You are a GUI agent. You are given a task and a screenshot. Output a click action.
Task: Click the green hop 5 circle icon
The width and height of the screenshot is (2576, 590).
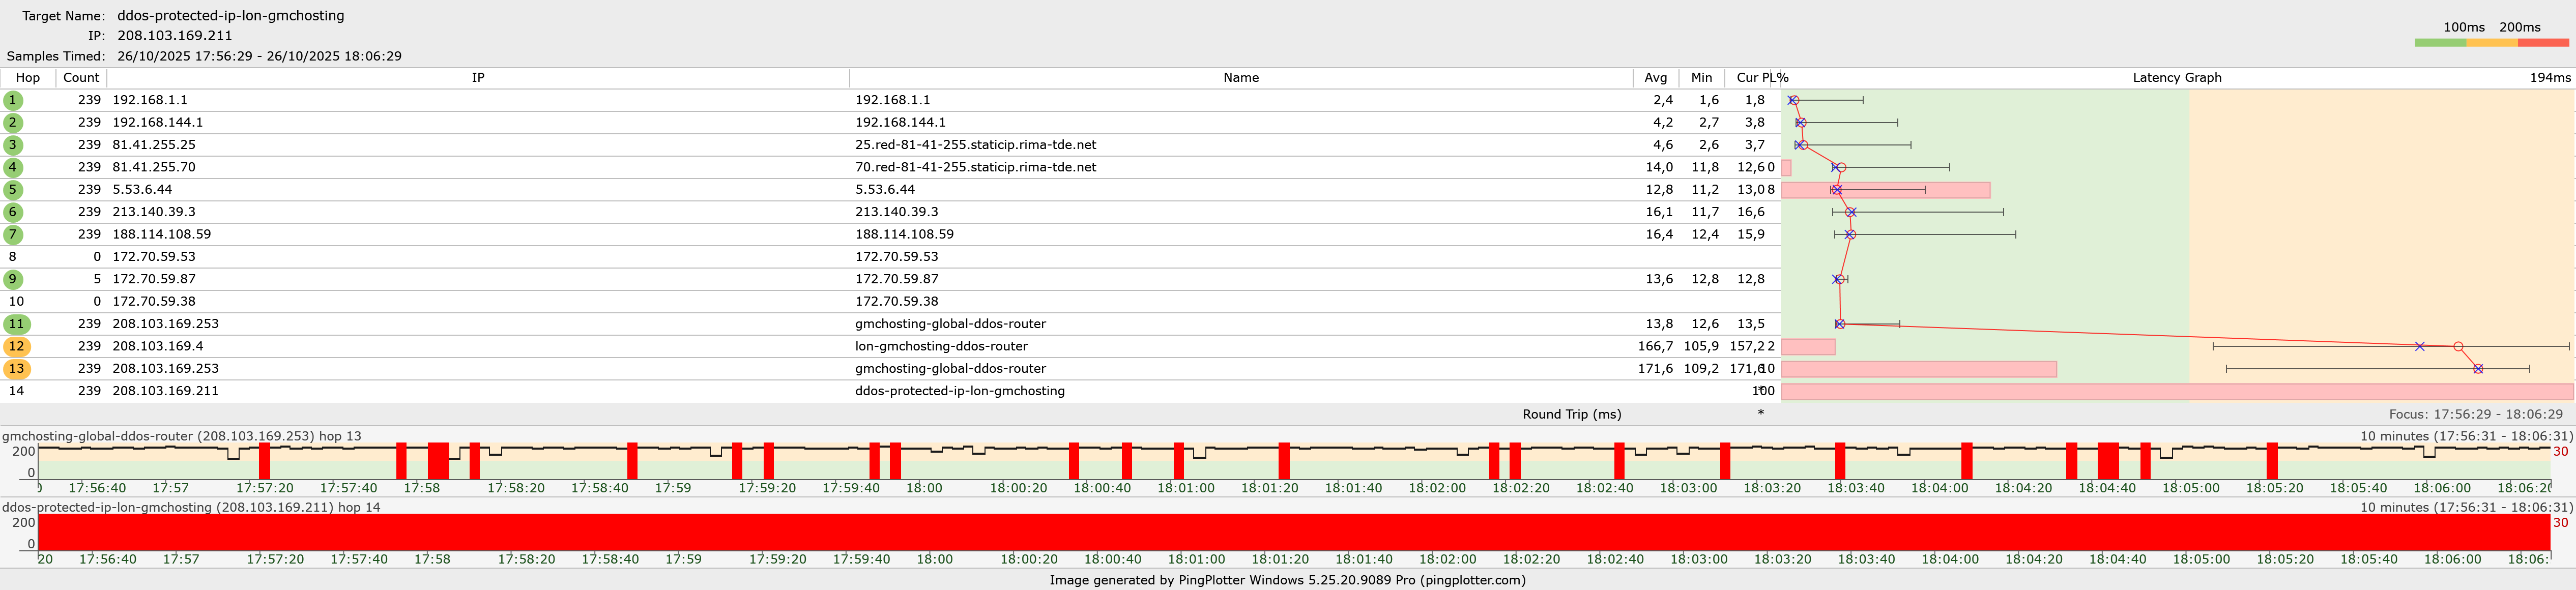(x=13, y=190)
